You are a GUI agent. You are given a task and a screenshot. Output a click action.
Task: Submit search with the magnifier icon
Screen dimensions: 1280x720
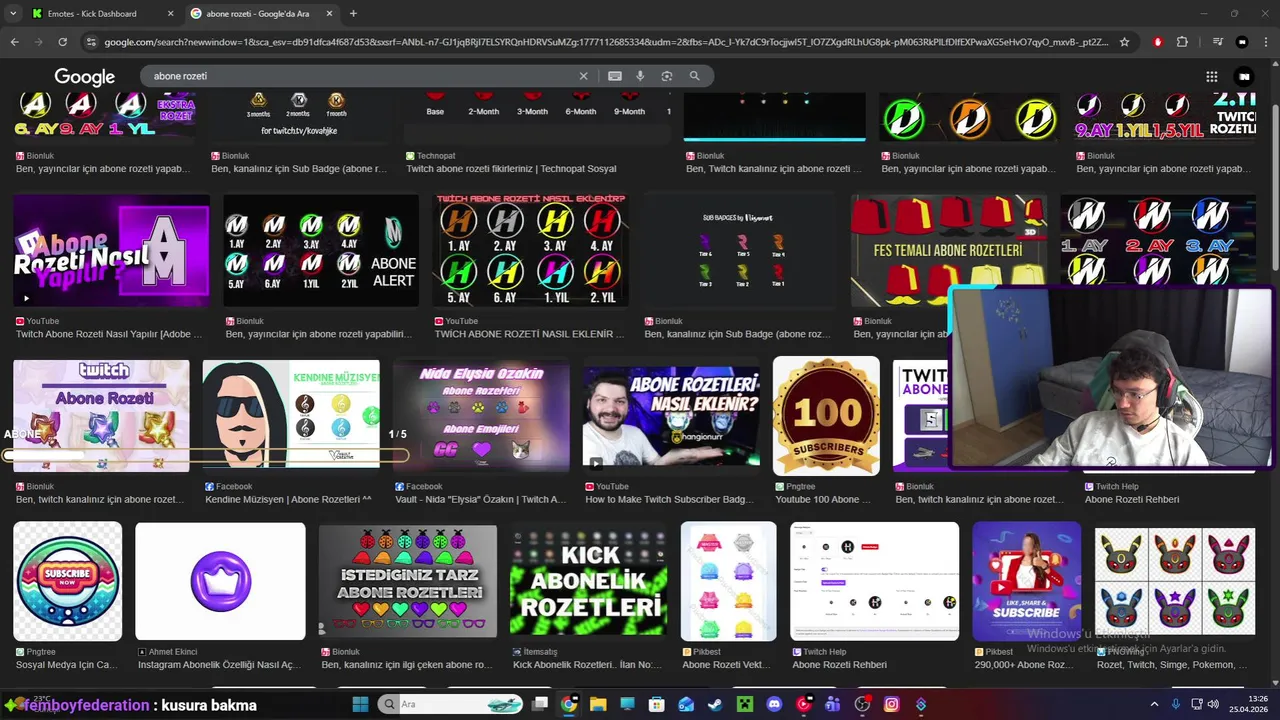pos(694,76)
